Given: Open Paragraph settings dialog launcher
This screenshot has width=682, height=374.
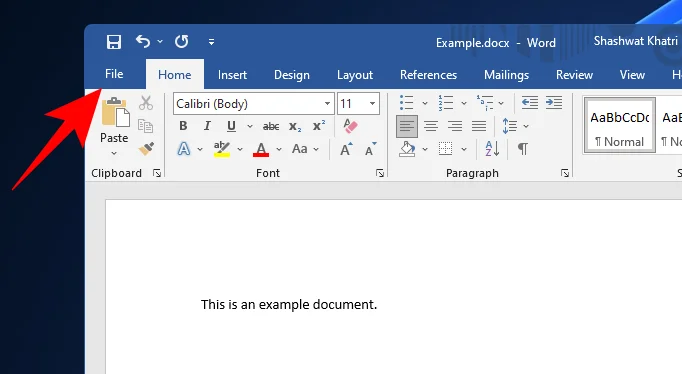Looking at the screenshot, I should [x=565, y=173].
